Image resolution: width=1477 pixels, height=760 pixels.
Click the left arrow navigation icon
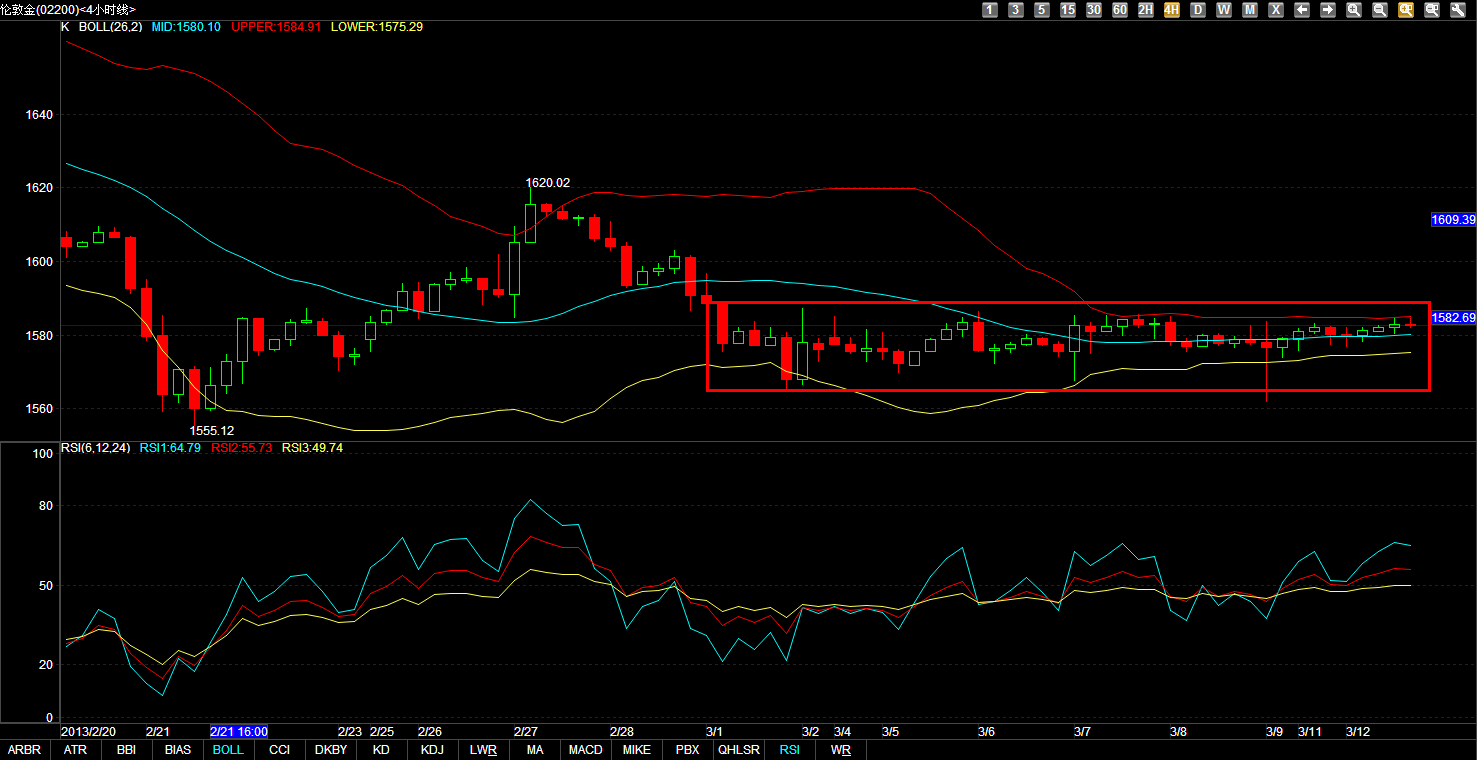[1302, 10]
